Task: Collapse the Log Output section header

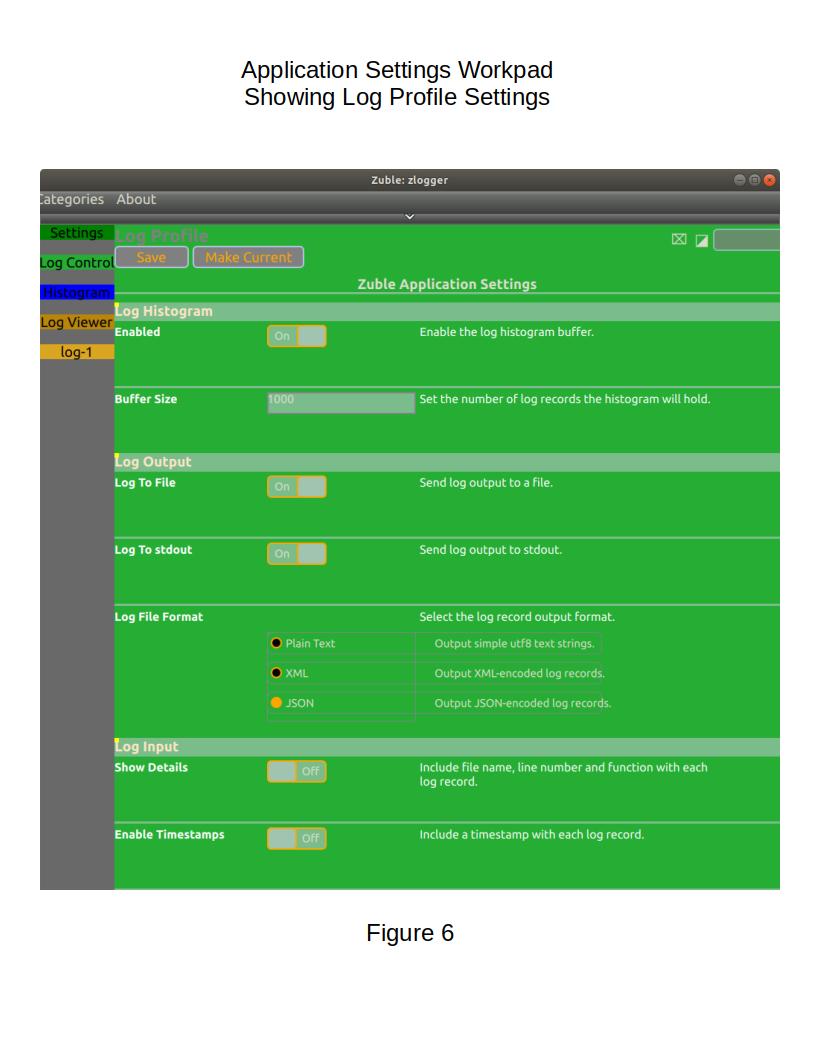Action: tap(447, 462)
